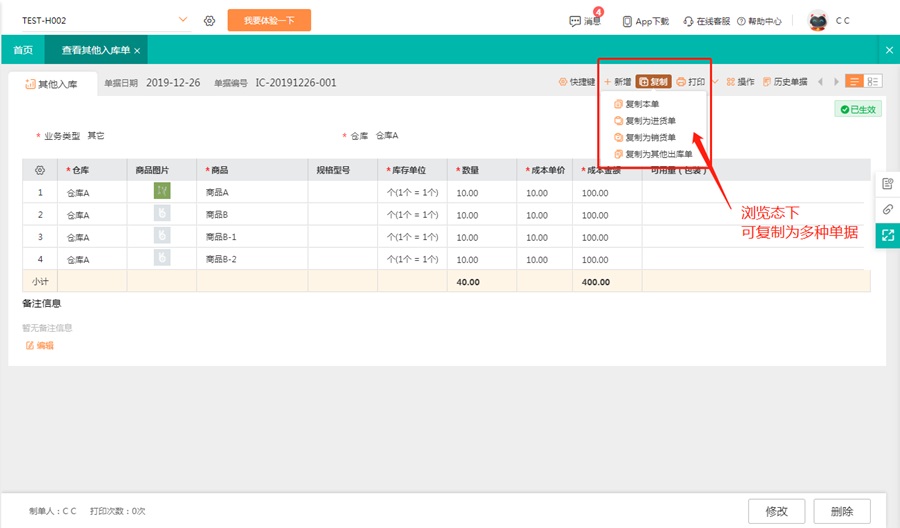Click the 删除 button

[842, 511]
